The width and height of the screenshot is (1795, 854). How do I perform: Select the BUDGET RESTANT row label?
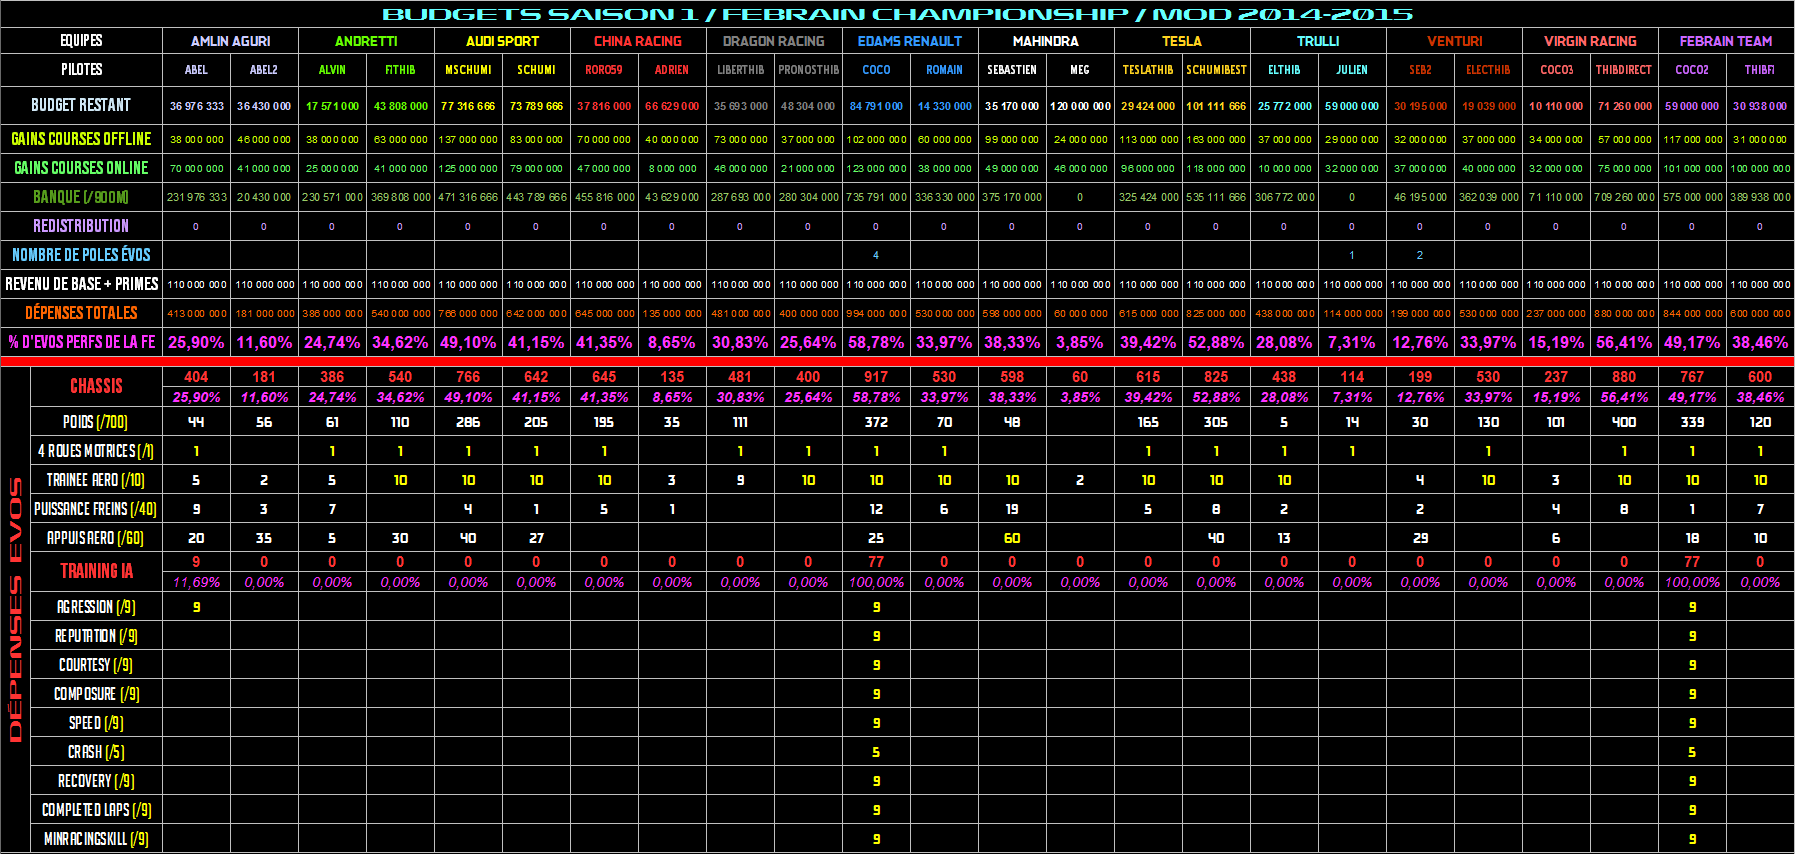81,105
